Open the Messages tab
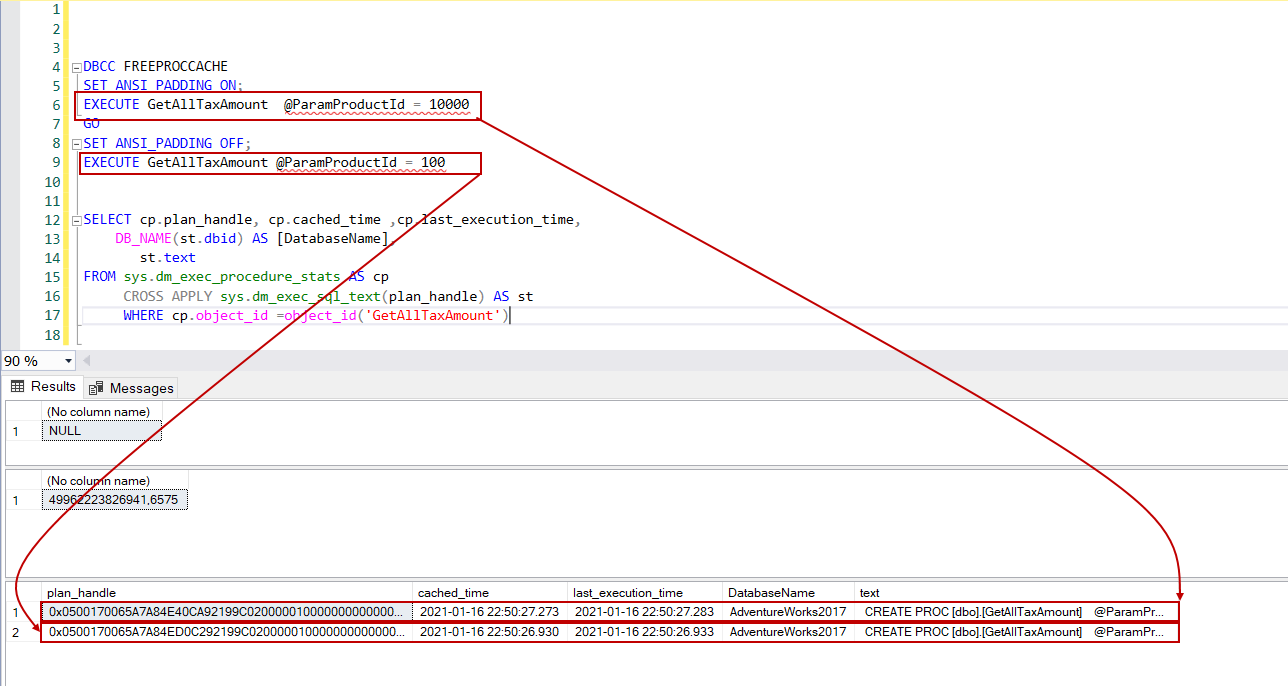The image size is (1288, 686). [x=132, y=388]
